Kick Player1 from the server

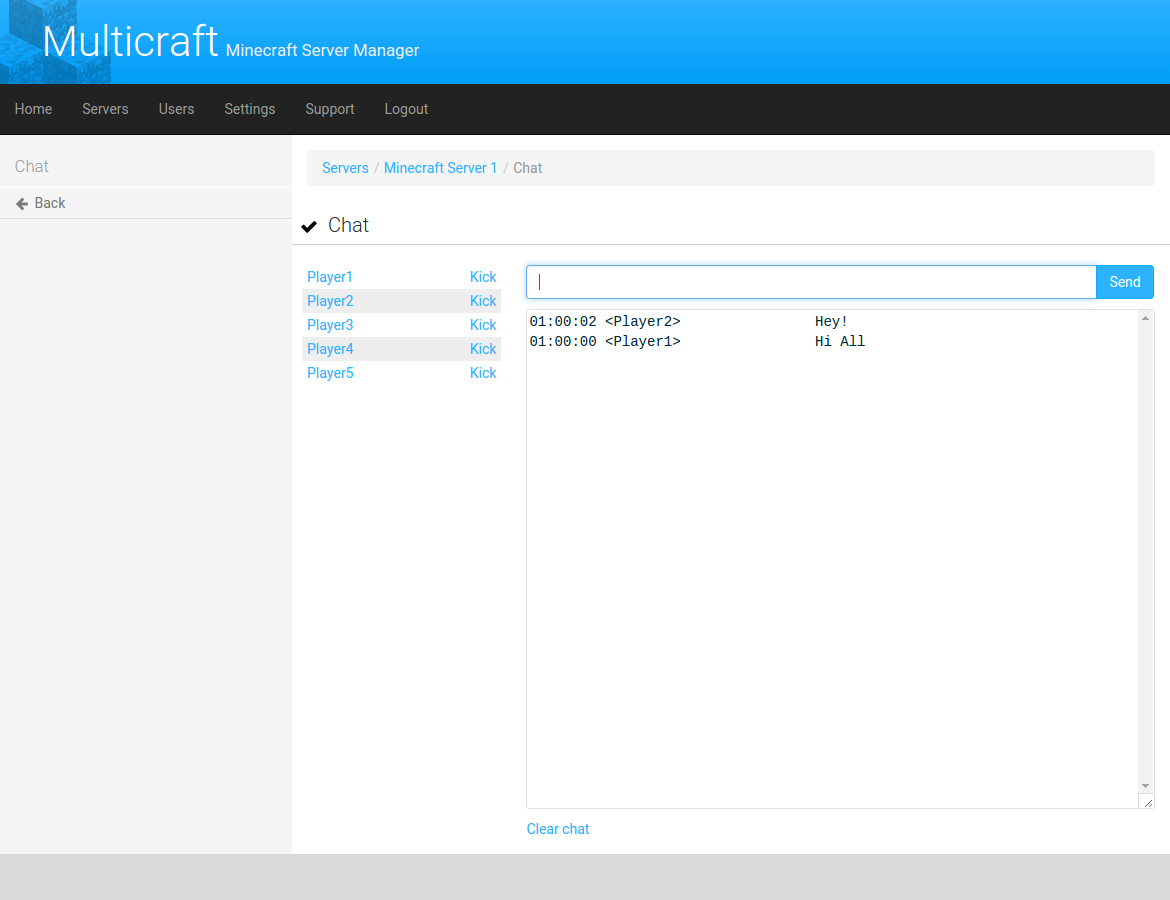coord(483,277)
